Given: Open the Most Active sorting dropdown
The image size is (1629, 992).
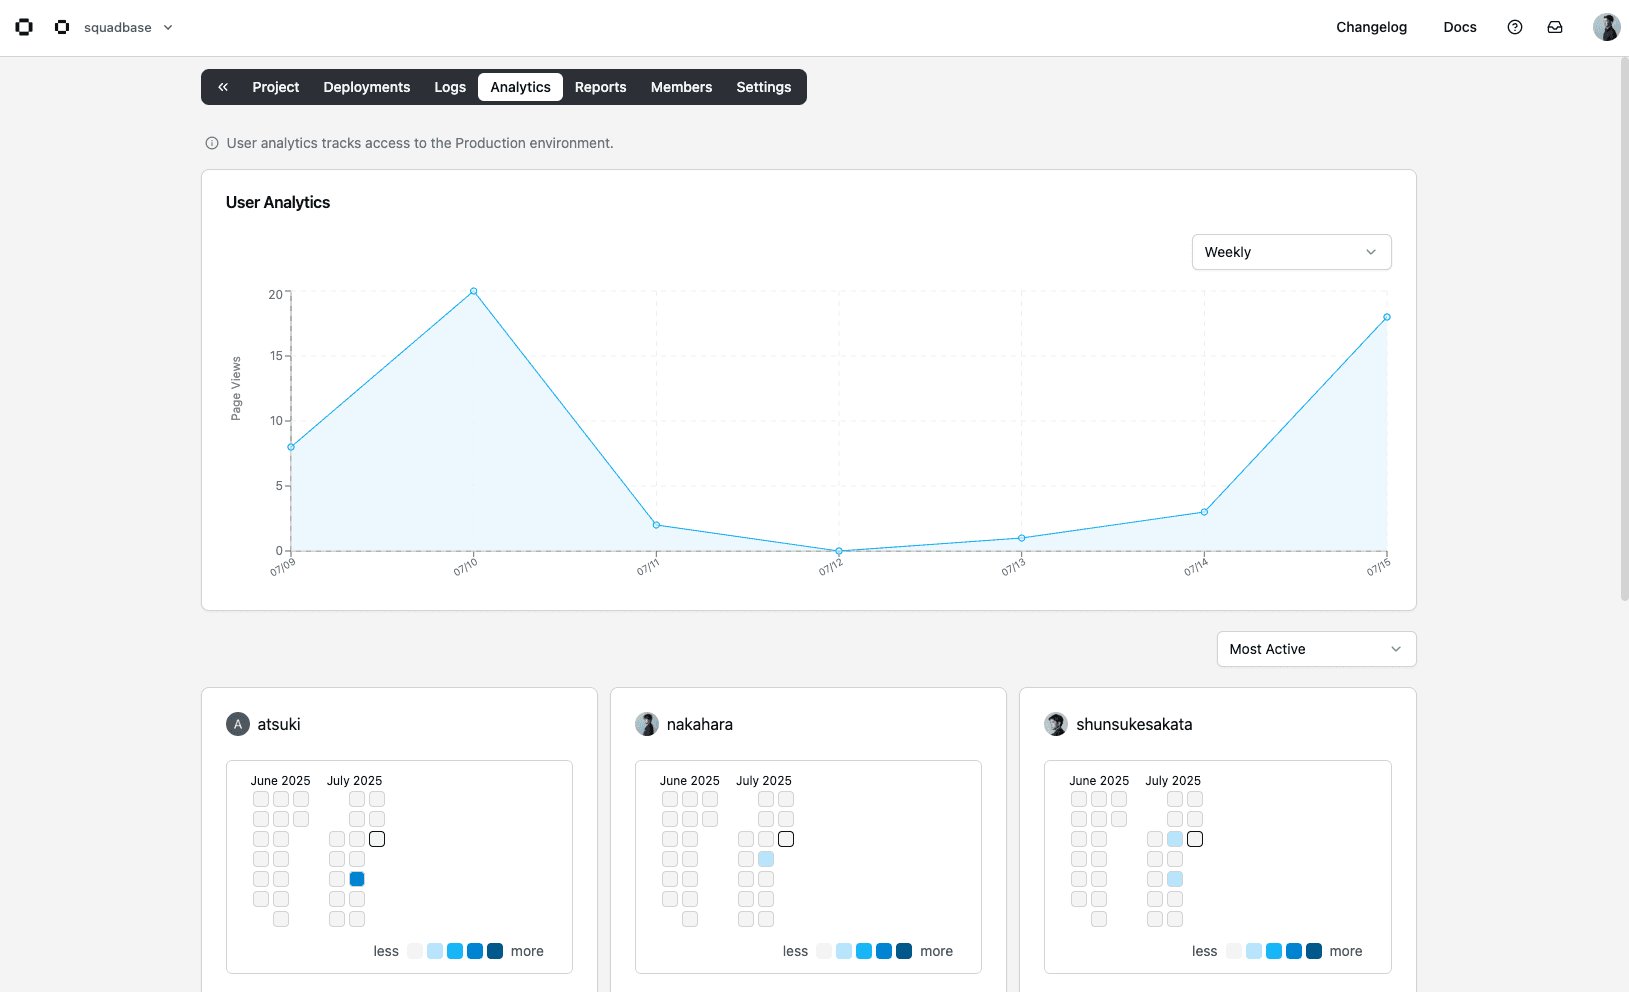Looking at the screenshot, I should [x=1316, y=649].
